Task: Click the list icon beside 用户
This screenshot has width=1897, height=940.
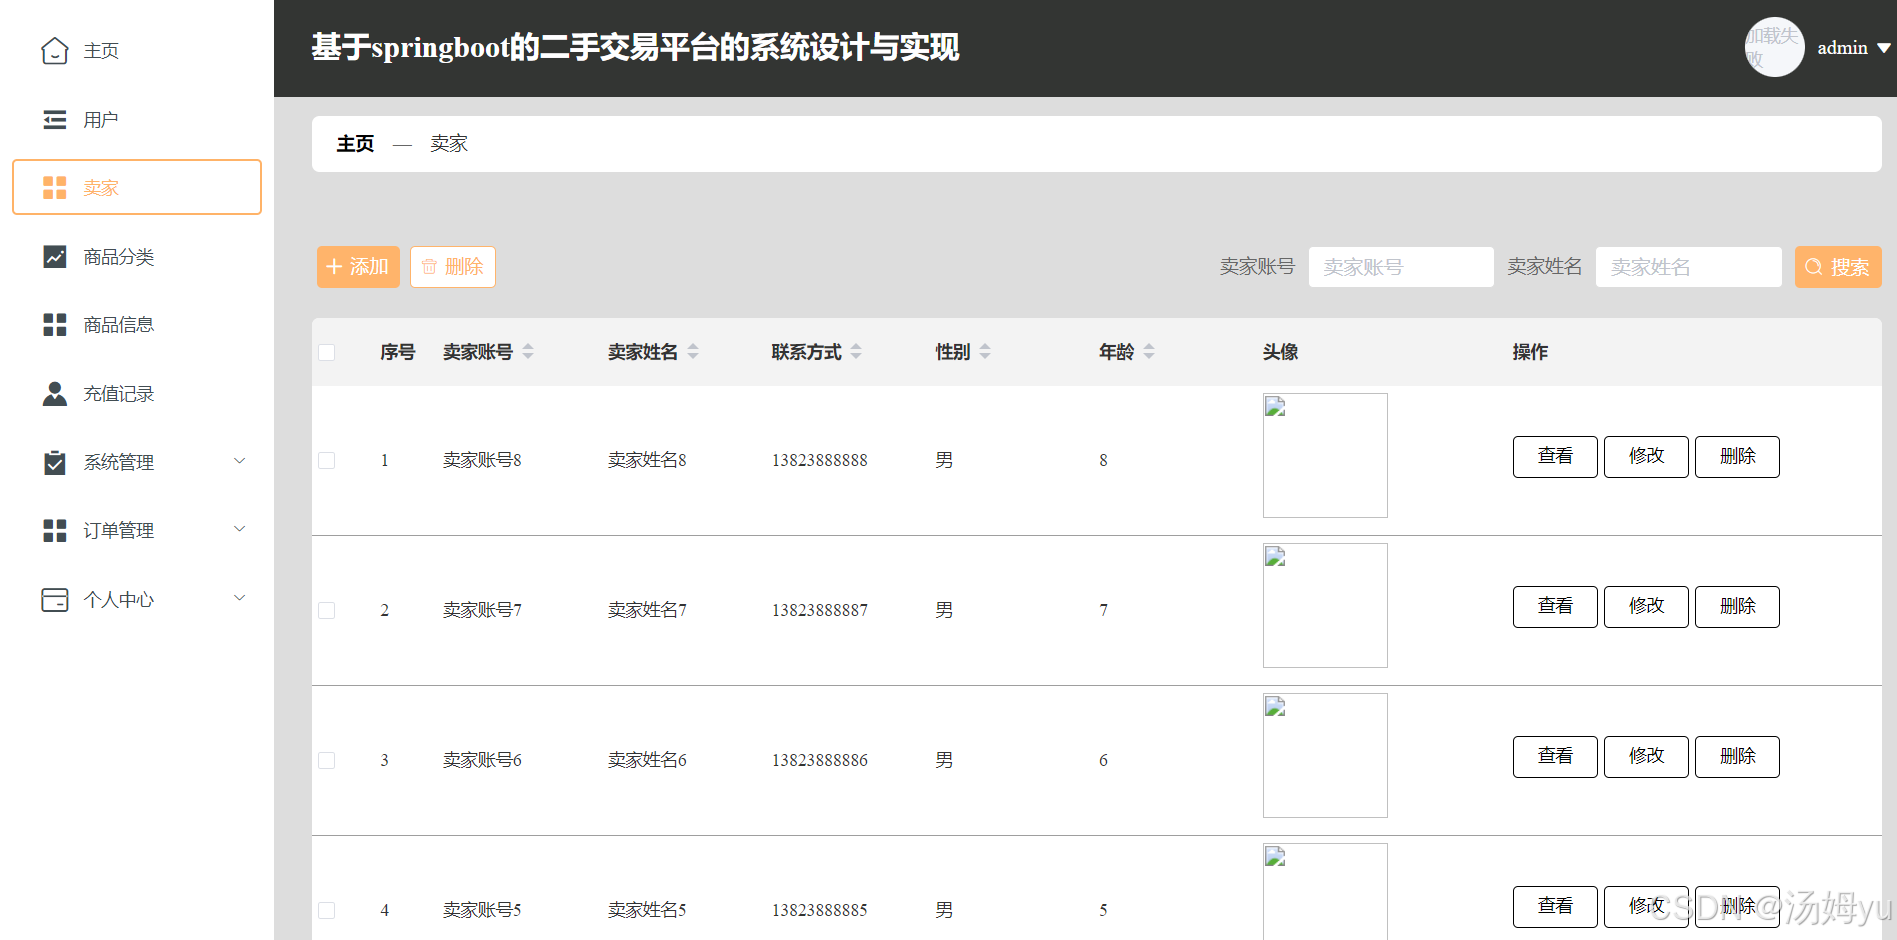Action: point(55,120)
